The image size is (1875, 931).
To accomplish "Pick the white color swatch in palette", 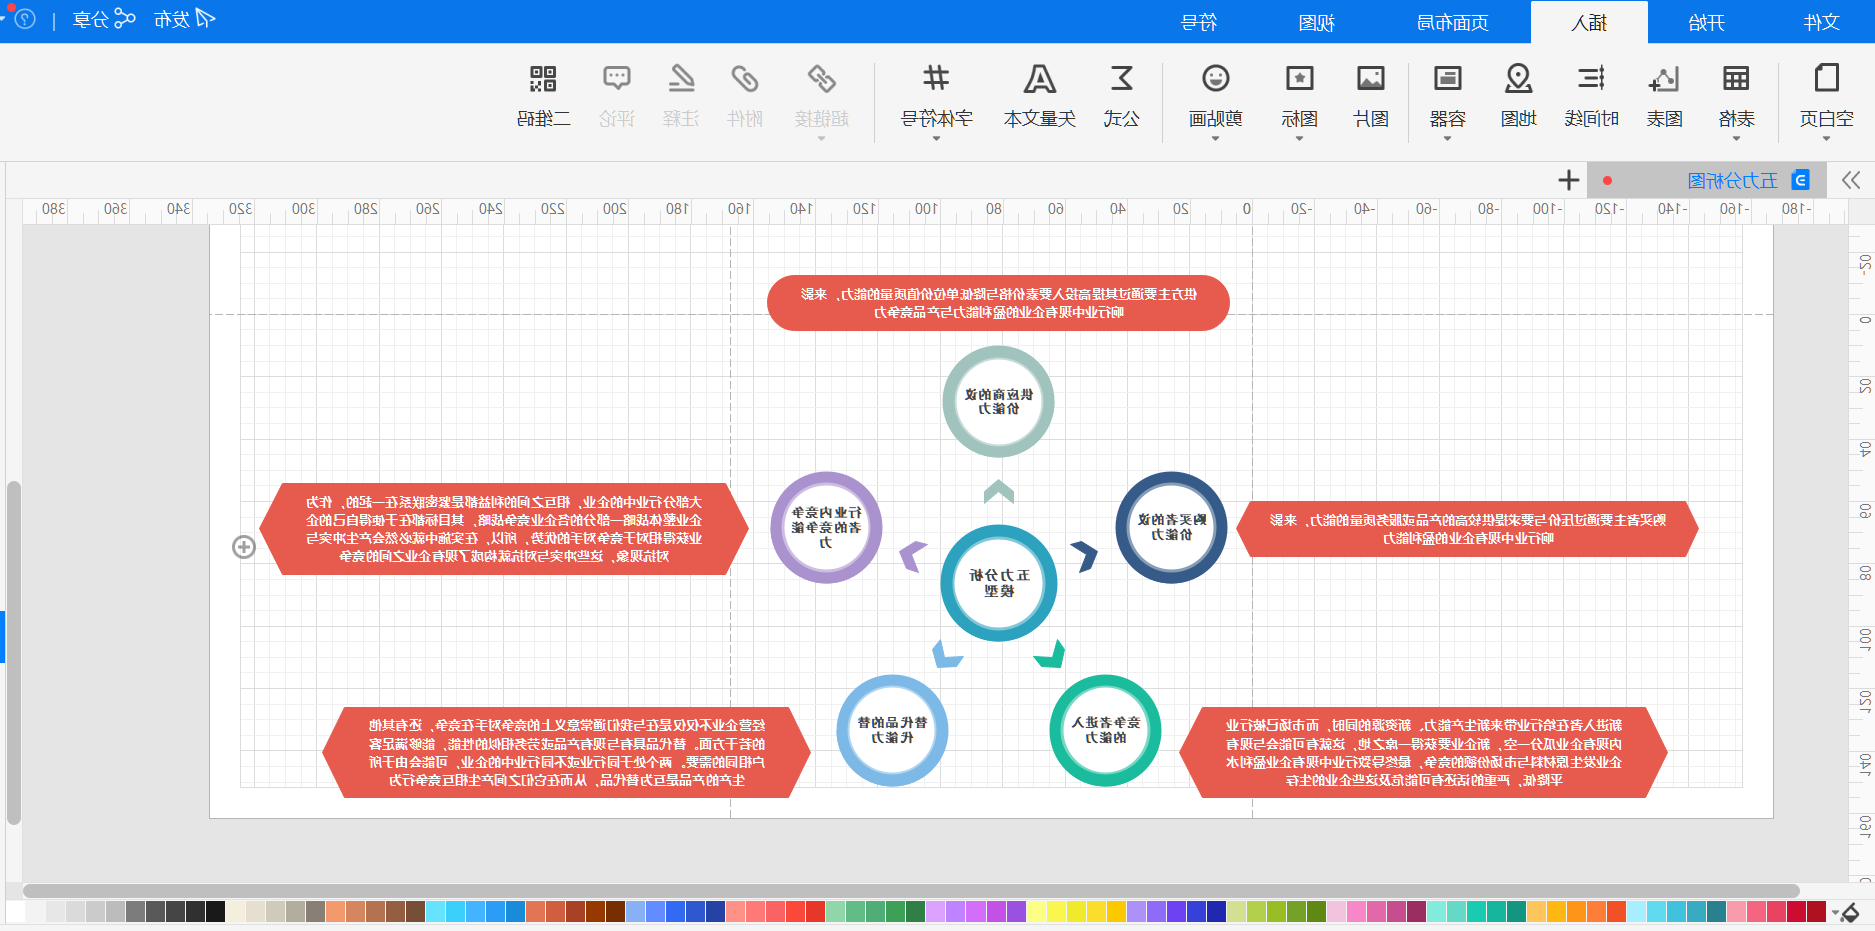I will 15,911.
